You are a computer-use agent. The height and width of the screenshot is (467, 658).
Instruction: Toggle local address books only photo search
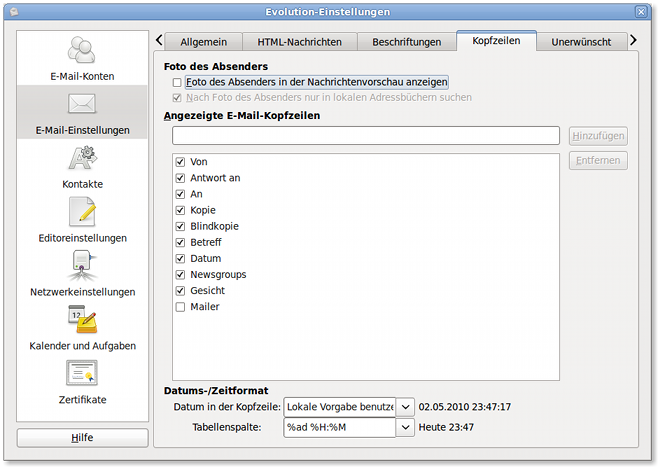click(x=177, y=98)
